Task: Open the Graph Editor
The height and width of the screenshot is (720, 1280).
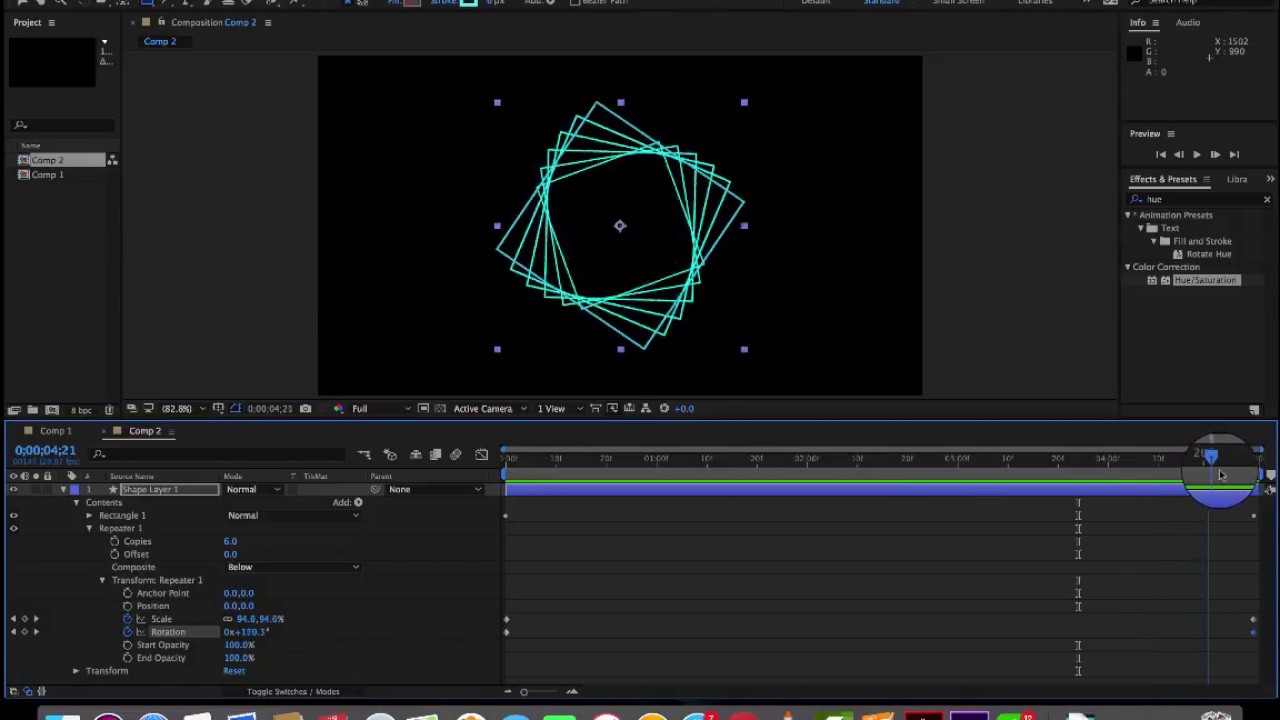Action: pyautogui.click(x=481, y=455)
